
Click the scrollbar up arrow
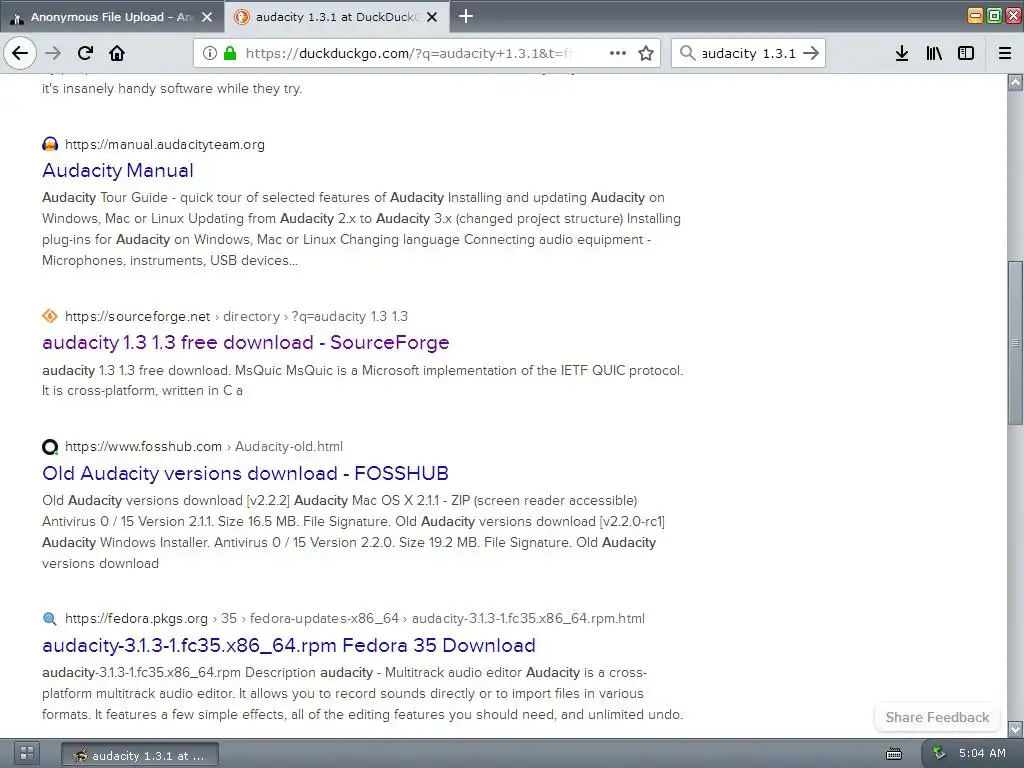[1015, 82]
